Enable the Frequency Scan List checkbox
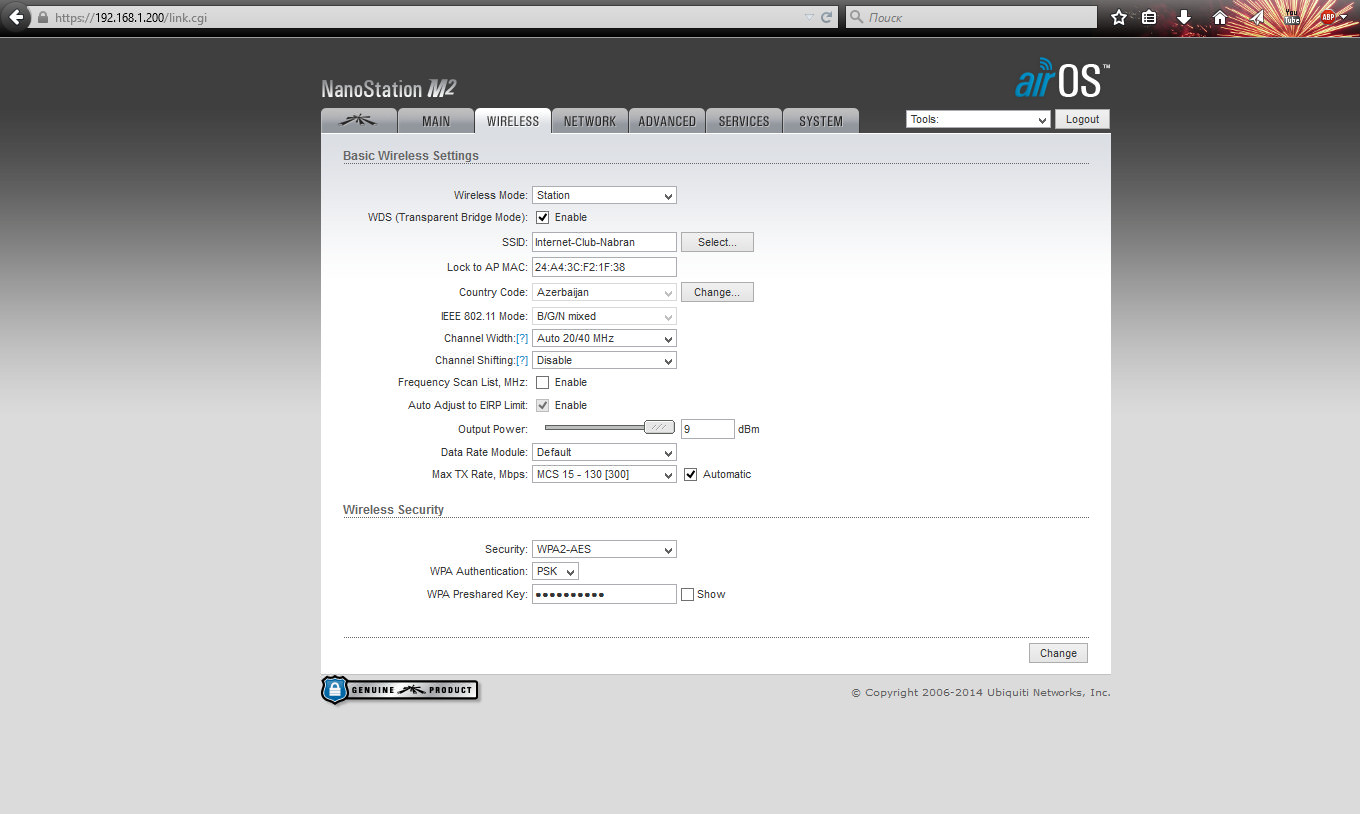1360x814 pixels. (543, 382)
